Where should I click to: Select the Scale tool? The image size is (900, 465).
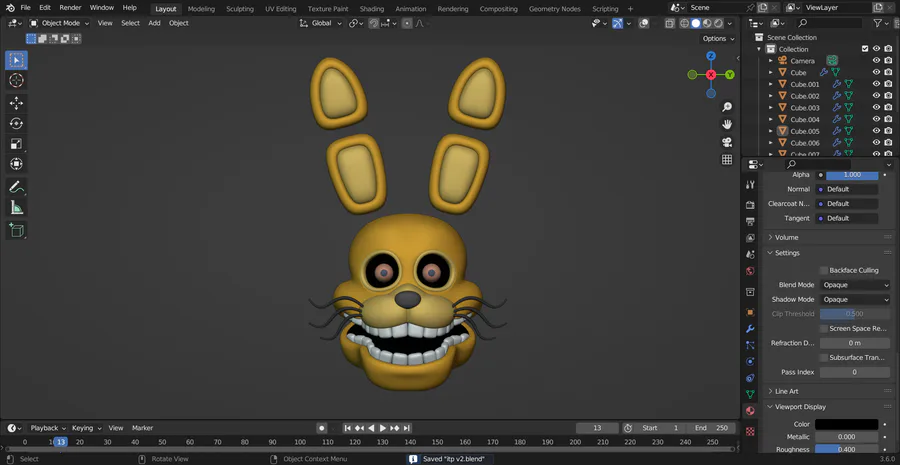point(17,144)
